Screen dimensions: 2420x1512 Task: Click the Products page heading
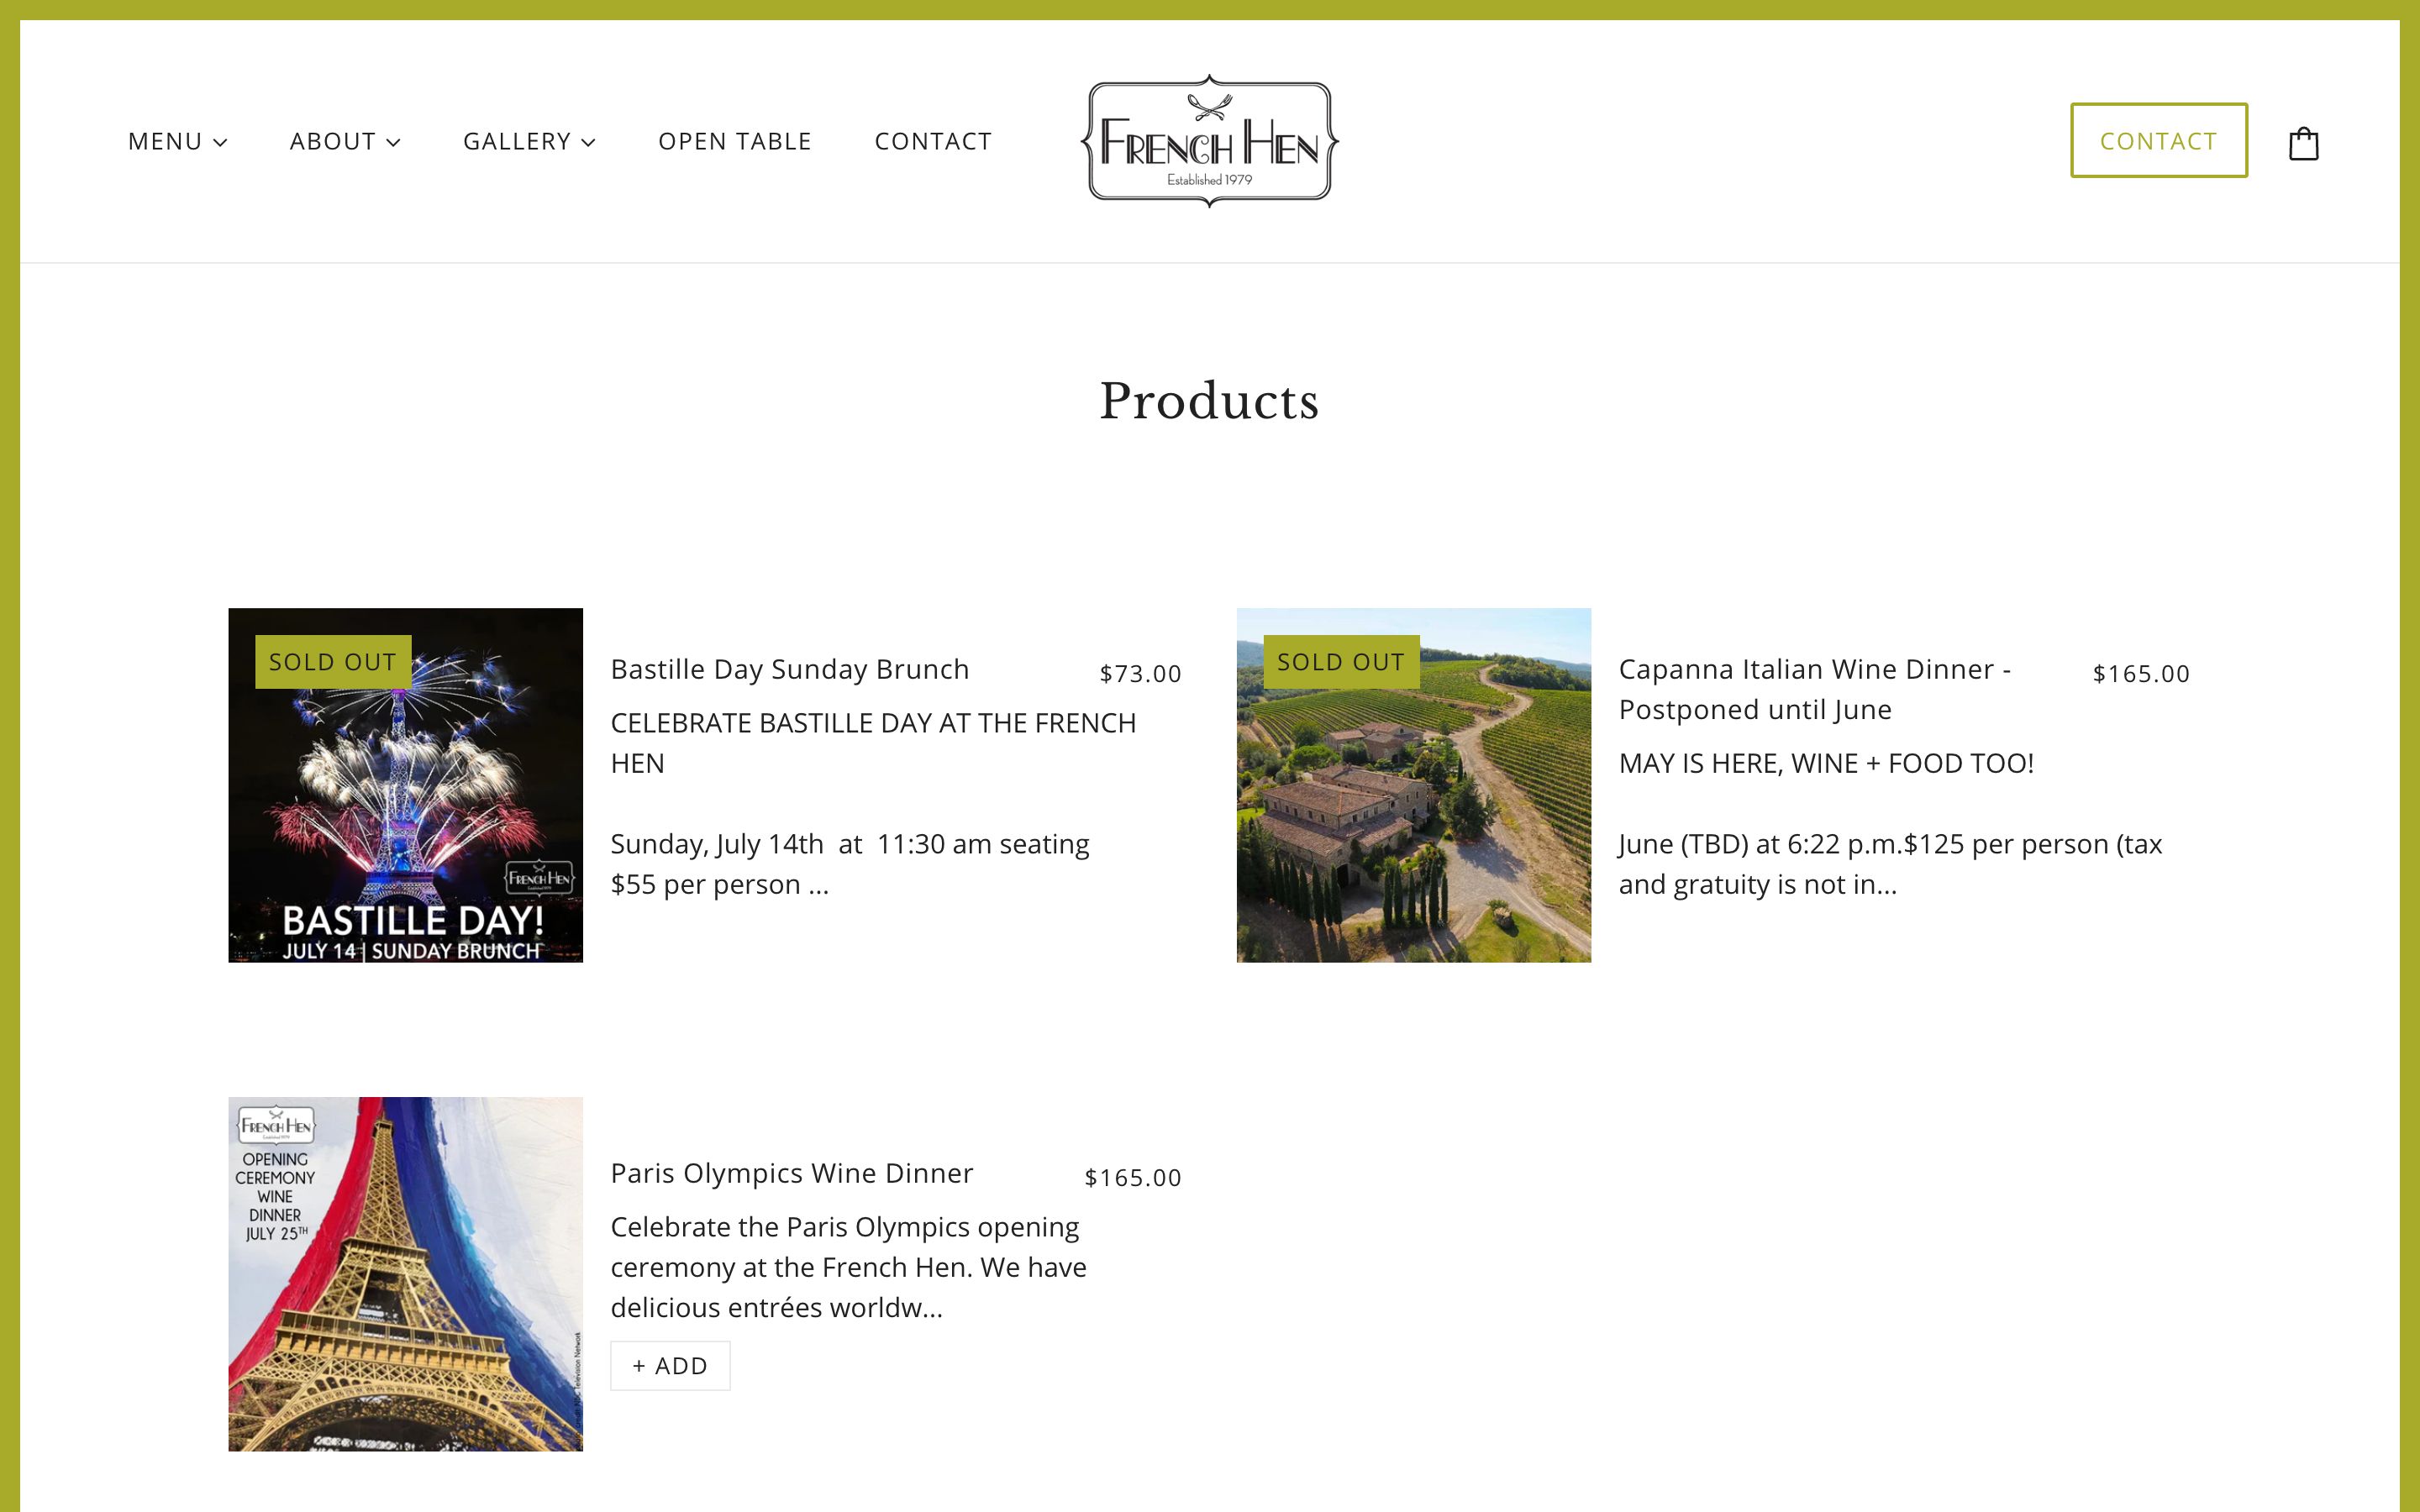click(x=1209, y=401)
